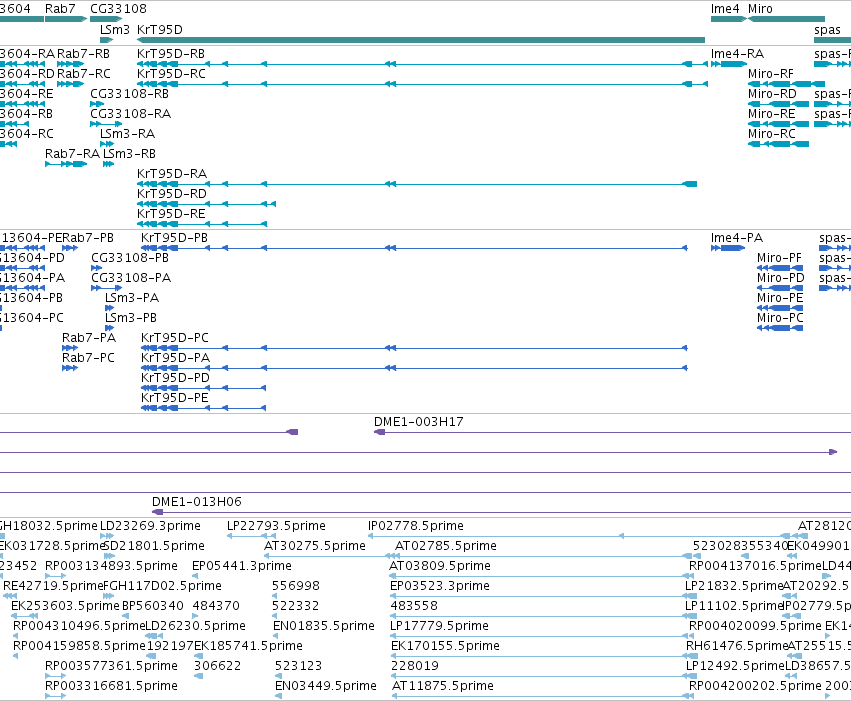851x701 pixels.
Task: Click the DME1-003H17 BAC clone label
Action: [x=418, y=422]
